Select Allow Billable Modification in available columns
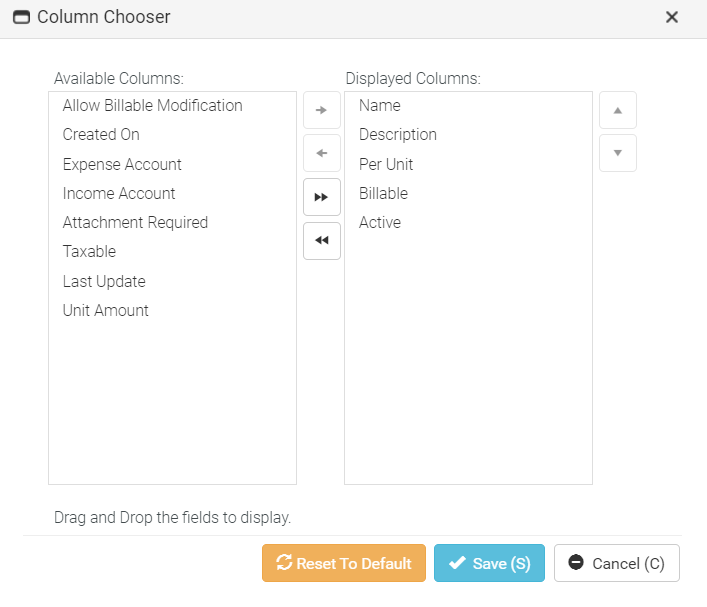The height and width of the screenshot is (607, 707). tap(152, 105)
